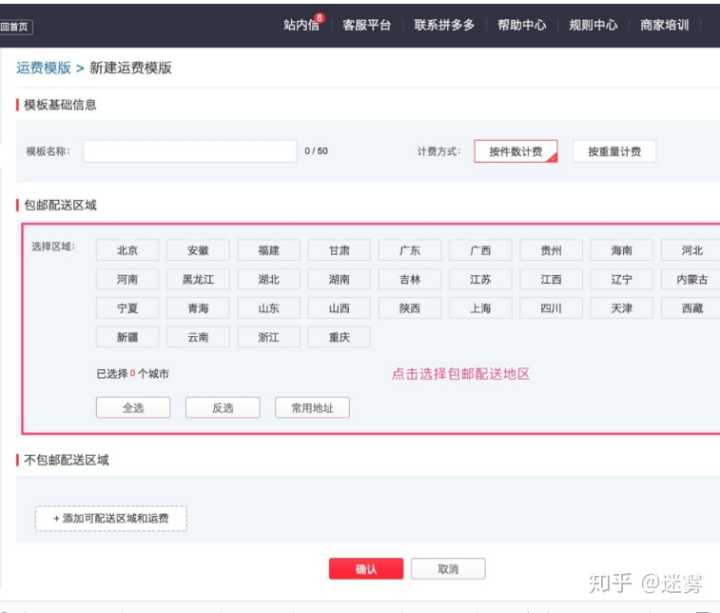Focus the 模板名称 text input field
Viewport: 720px width, 613px height.
tap(189, 151)
